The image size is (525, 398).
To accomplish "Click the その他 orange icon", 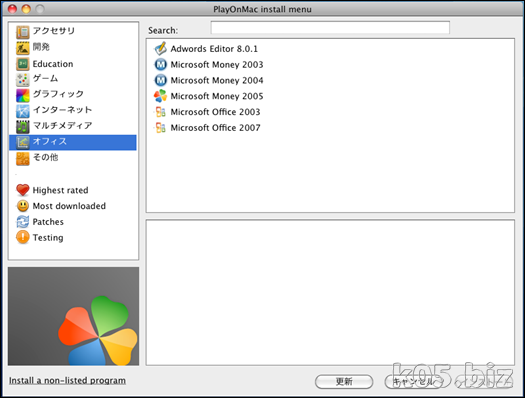I will coord(23,159).
